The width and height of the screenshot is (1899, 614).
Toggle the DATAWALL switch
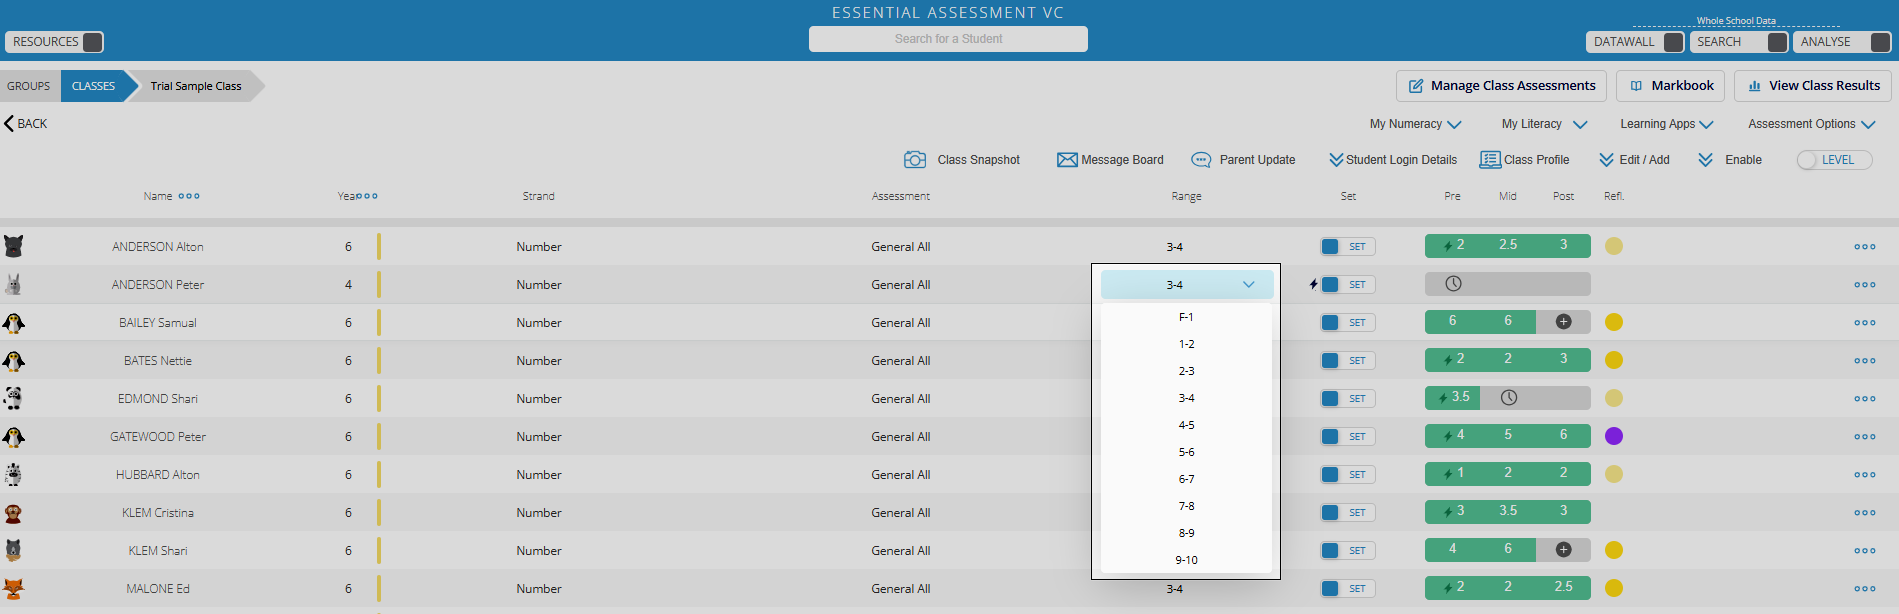click(x=1673, y=42)
